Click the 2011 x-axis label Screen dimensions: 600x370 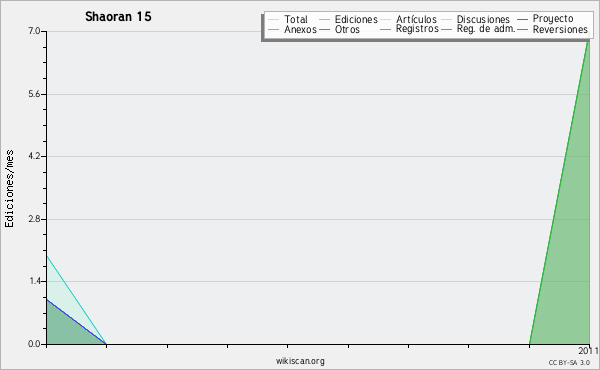(588, 350)
